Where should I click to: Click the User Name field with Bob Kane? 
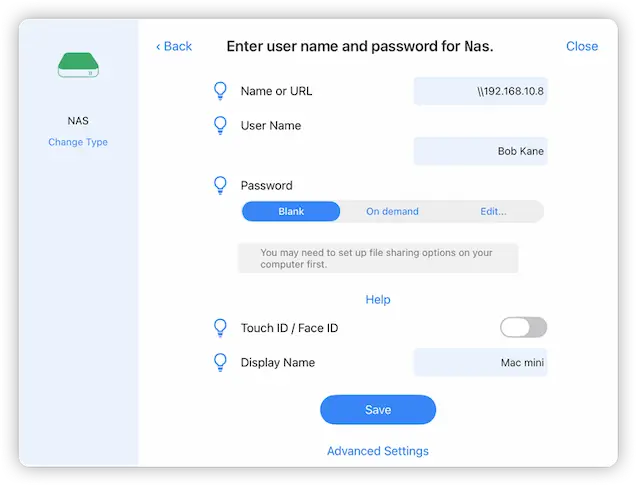[480, 151]
